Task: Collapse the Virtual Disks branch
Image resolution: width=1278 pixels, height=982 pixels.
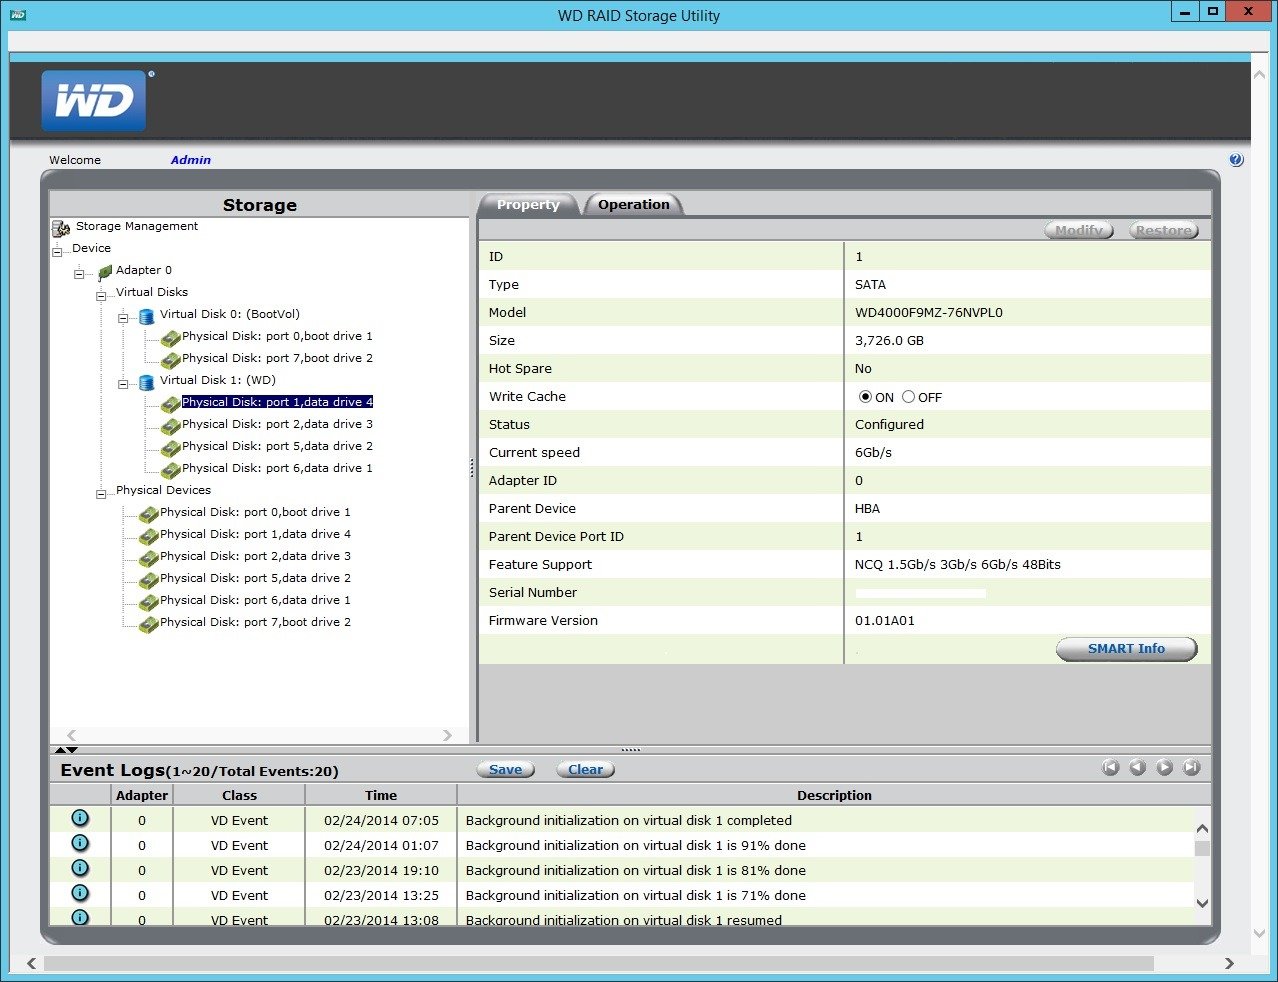Action: coord(101,294)
